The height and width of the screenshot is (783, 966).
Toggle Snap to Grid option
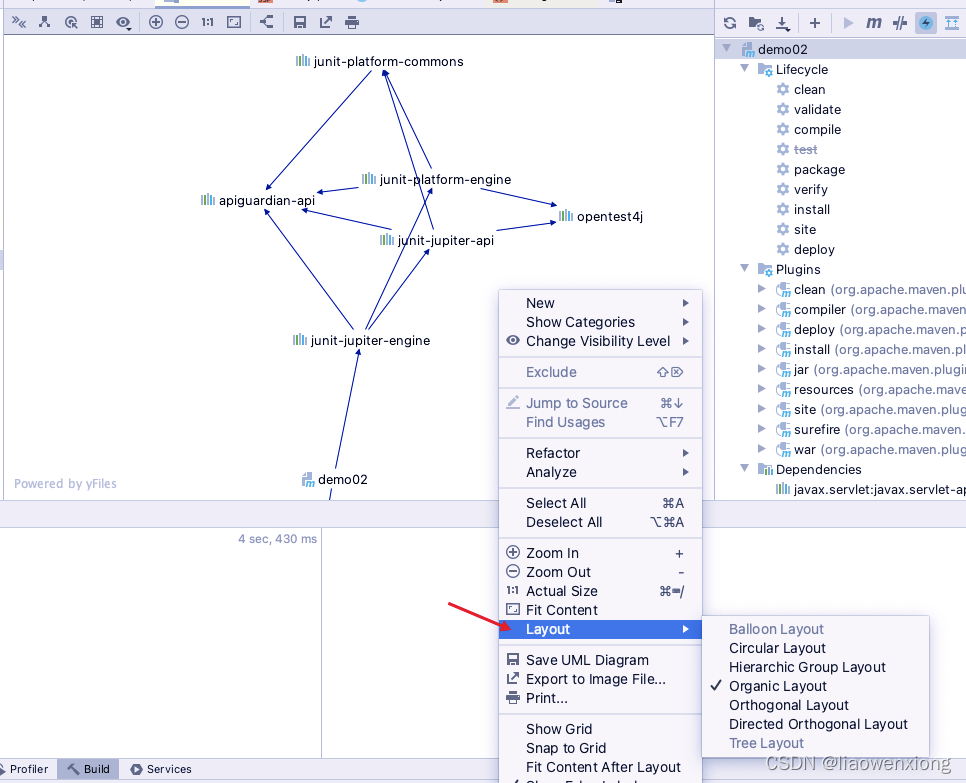[x=601, y=748]
